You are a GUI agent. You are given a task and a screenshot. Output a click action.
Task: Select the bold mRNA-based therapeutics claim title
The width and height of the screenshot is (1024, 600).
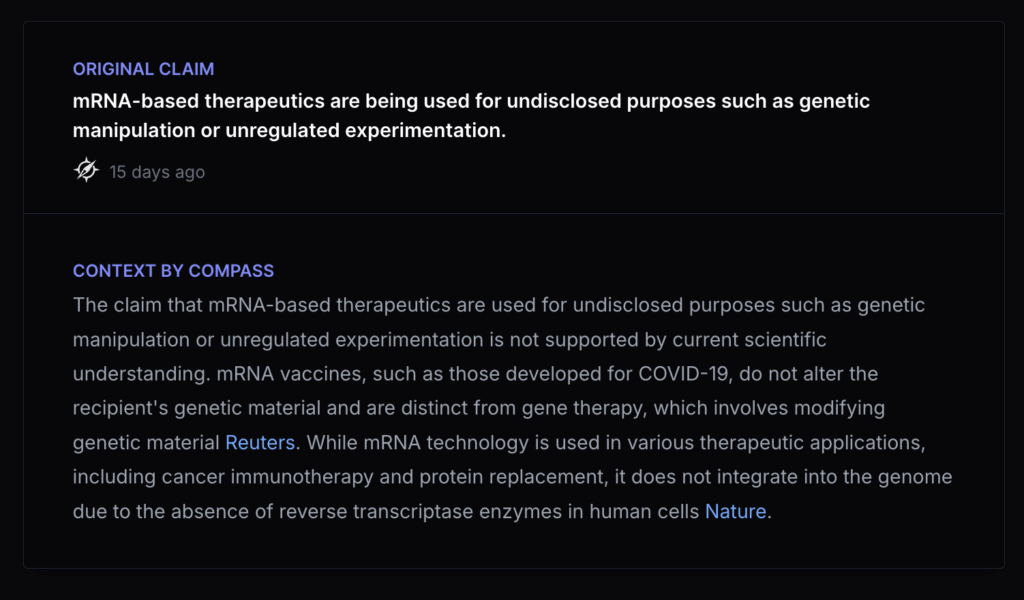click(x=471, y=101)
